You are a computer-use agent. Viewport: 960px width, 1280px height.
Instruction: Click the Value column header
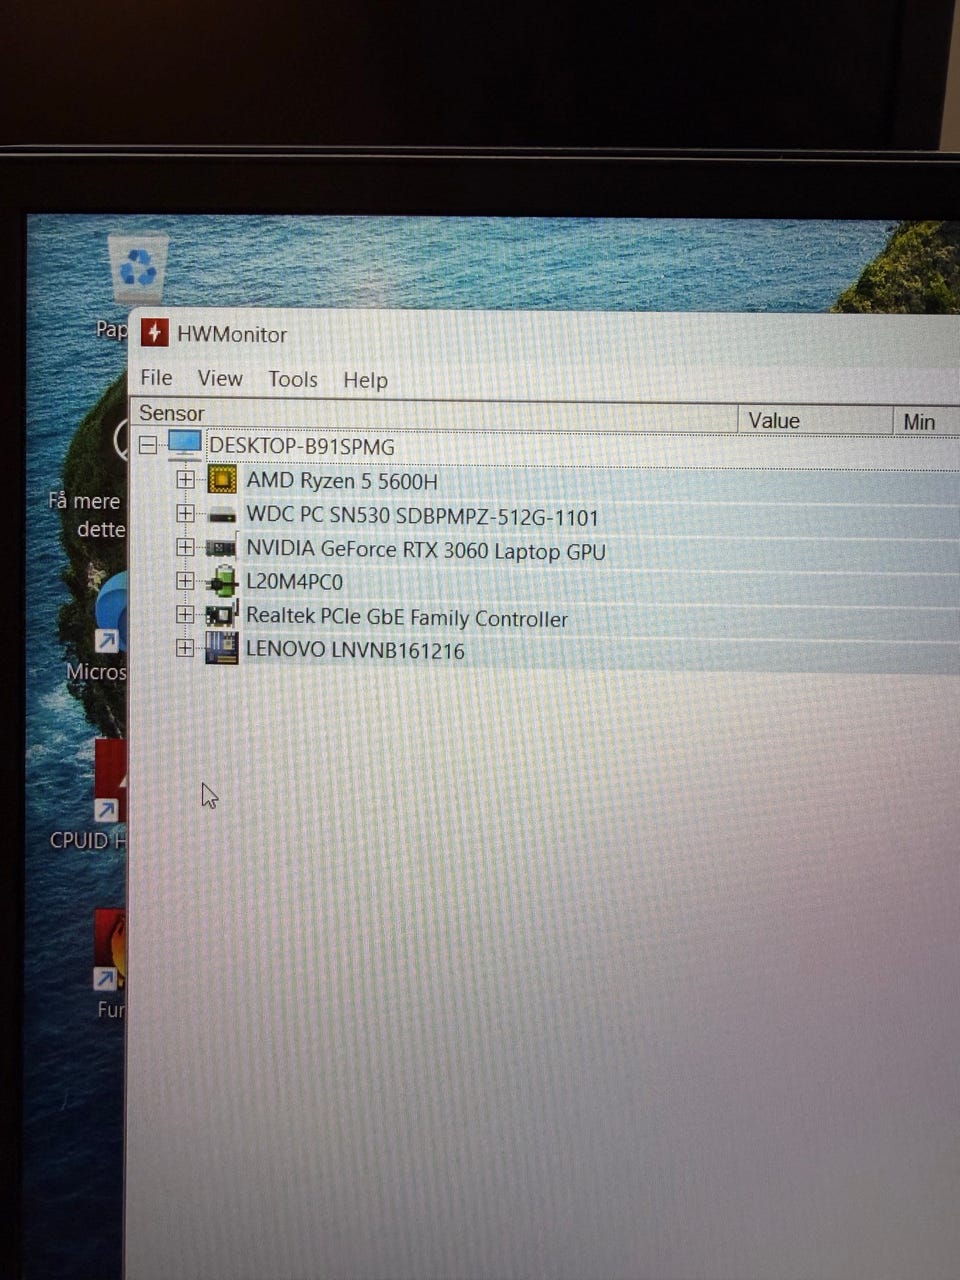(x=774, y=421)
